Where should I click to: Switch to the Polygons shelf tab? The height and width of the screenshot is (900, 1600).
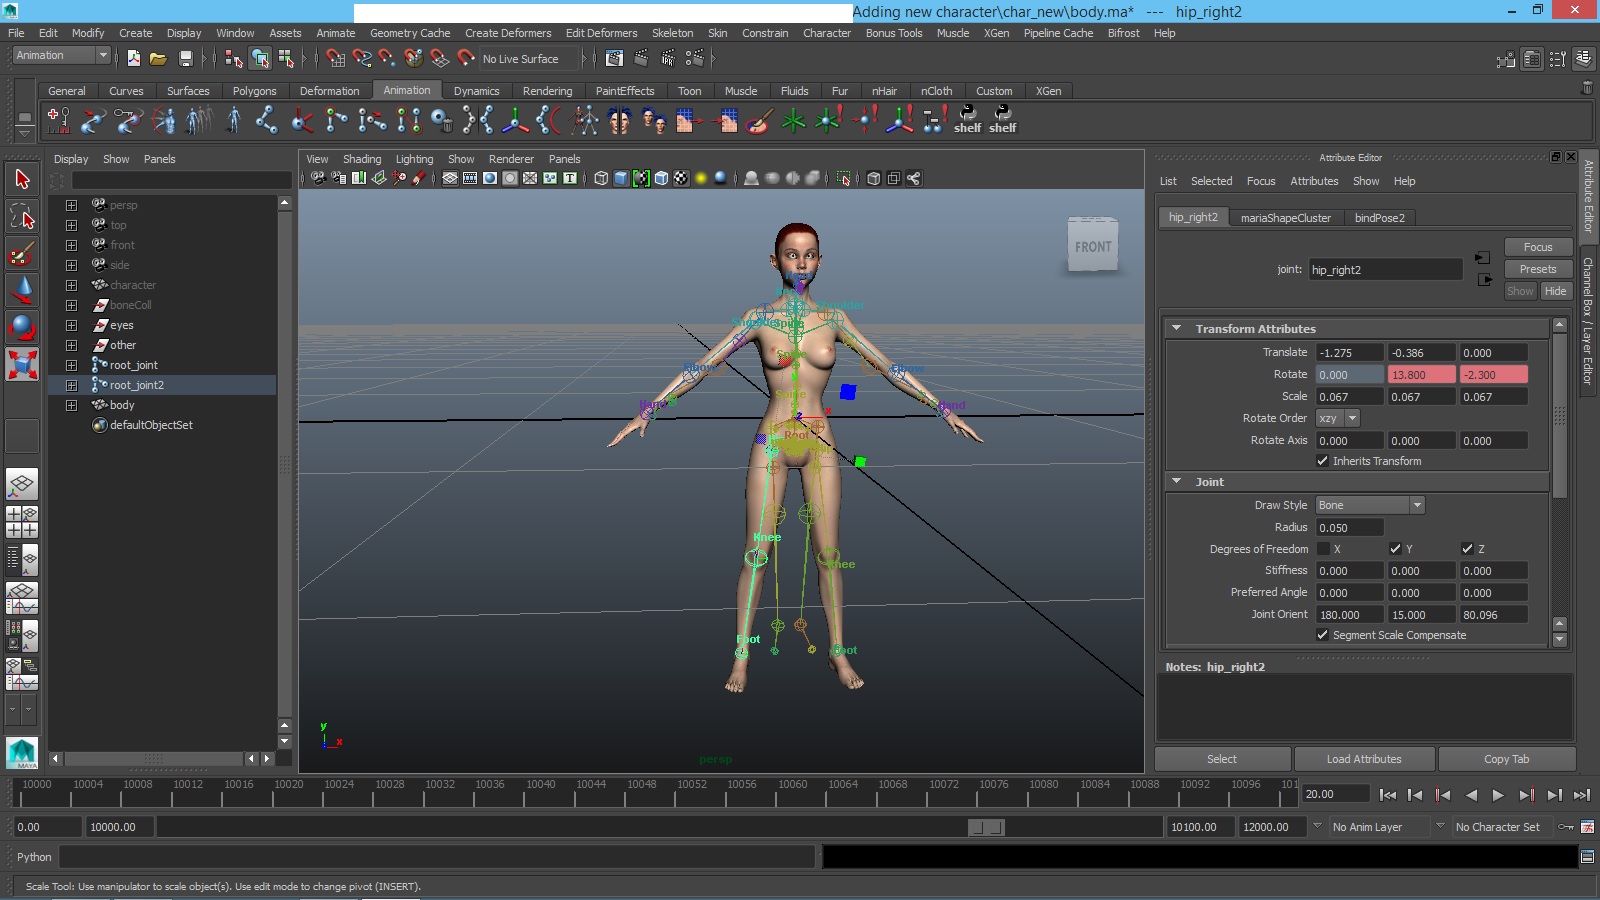(x=254, y=91)
